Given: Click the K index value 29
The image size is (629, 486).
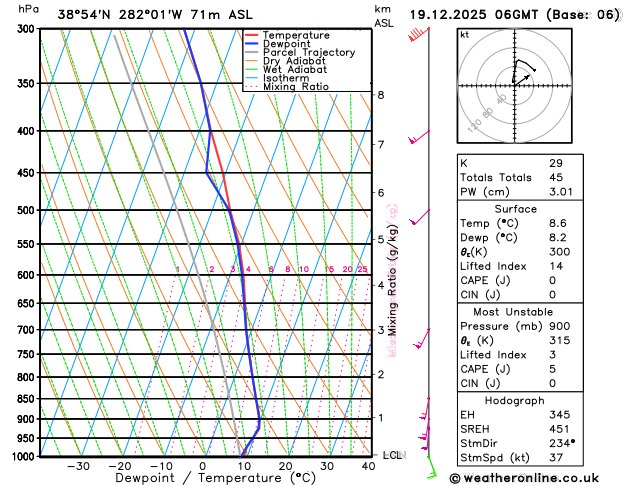Looking at the screenshot, I should [x=556, y=163].
